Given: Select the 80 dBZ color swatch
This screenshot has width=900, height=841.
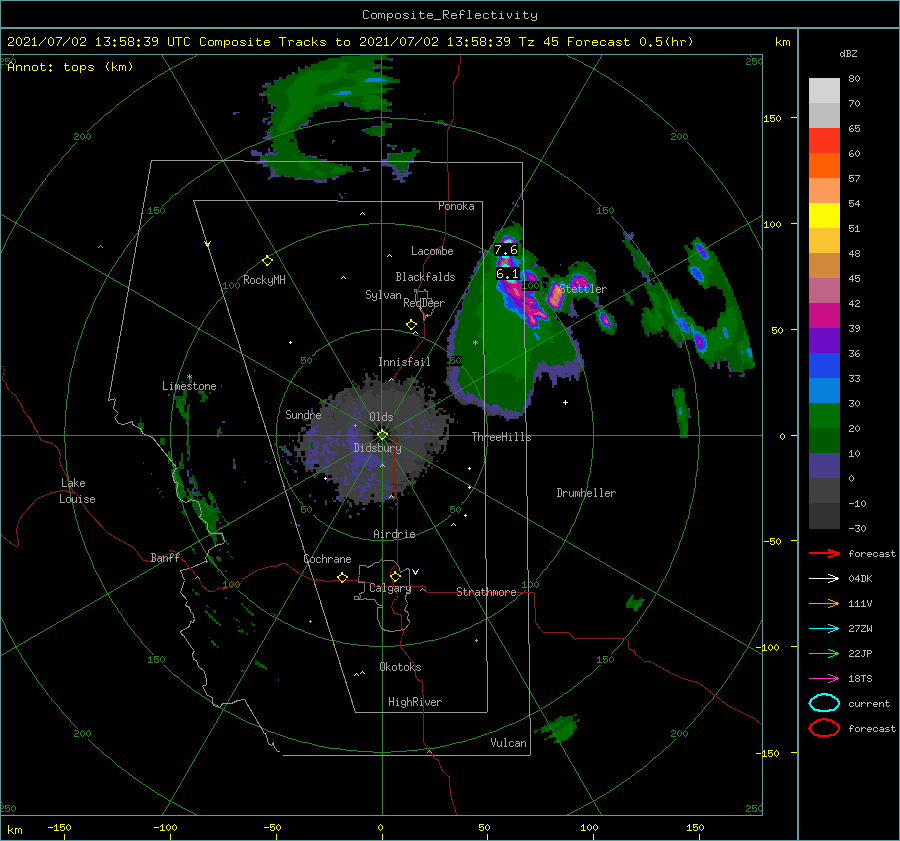Looking at the screenshot, I should pos(824,91).
